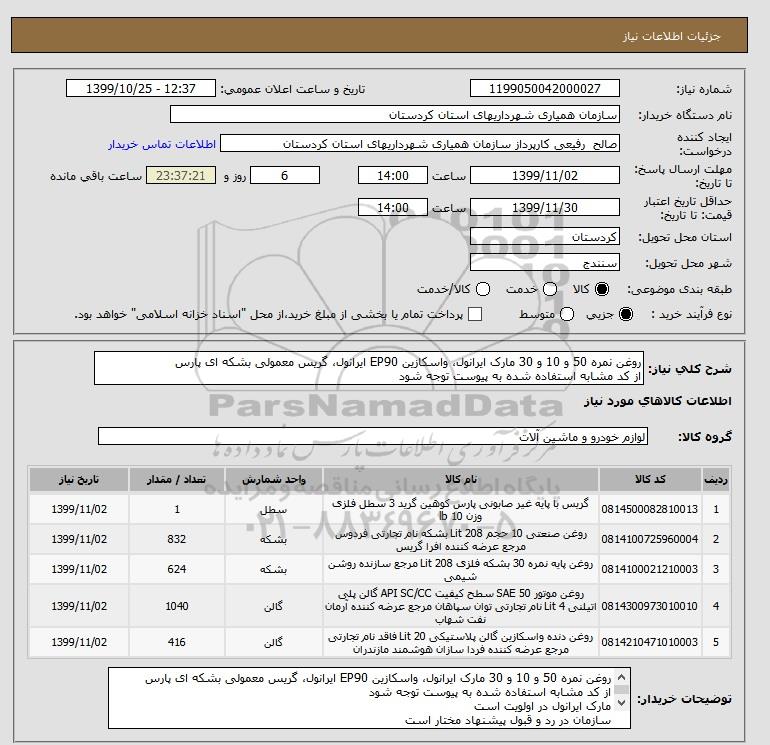Select the کالا radio button
The image size is (770, 745).
(x=602, y=289)
